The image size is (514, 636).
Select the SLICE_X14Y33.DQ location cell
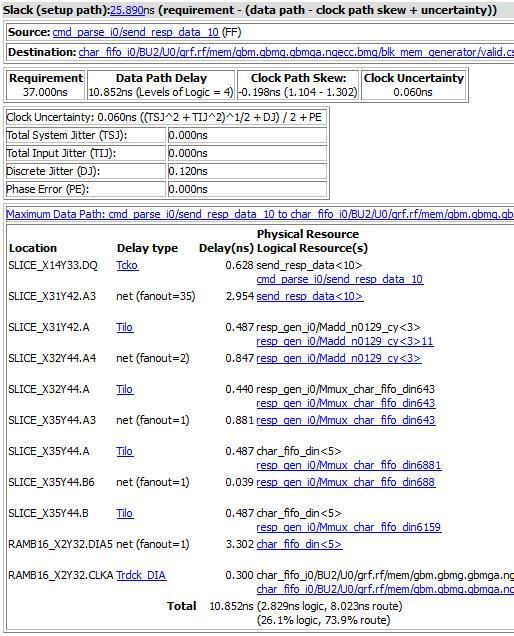[x=53, y=265]
